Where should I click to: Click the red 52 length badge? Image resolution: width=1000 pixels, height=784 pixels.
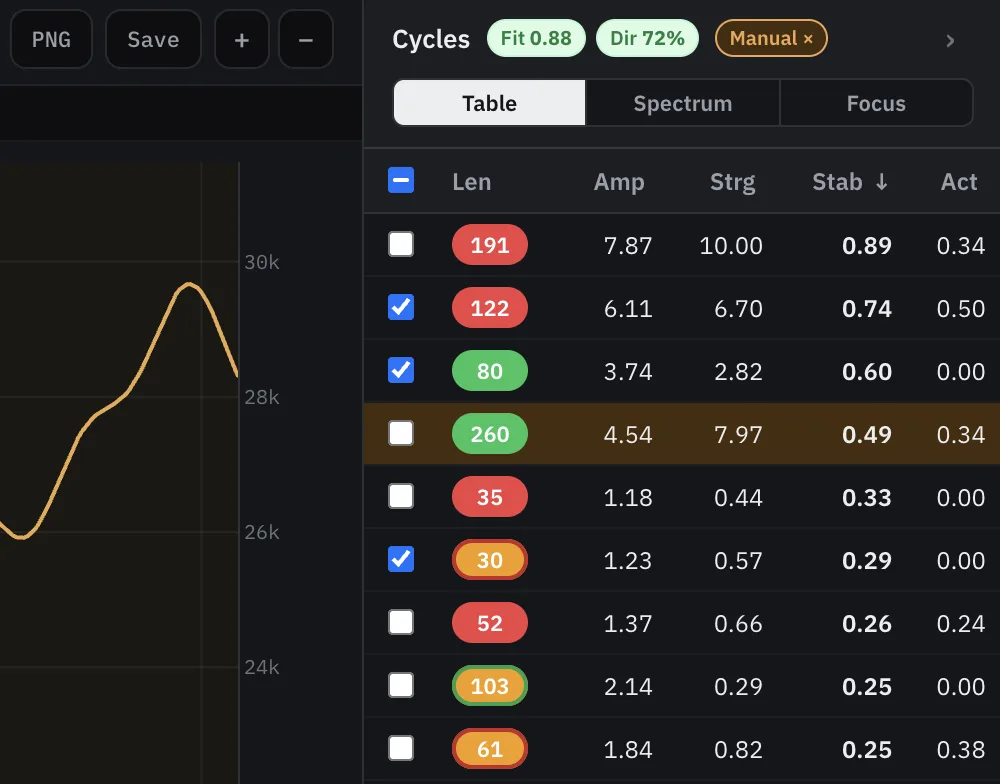tap(490, 623)
